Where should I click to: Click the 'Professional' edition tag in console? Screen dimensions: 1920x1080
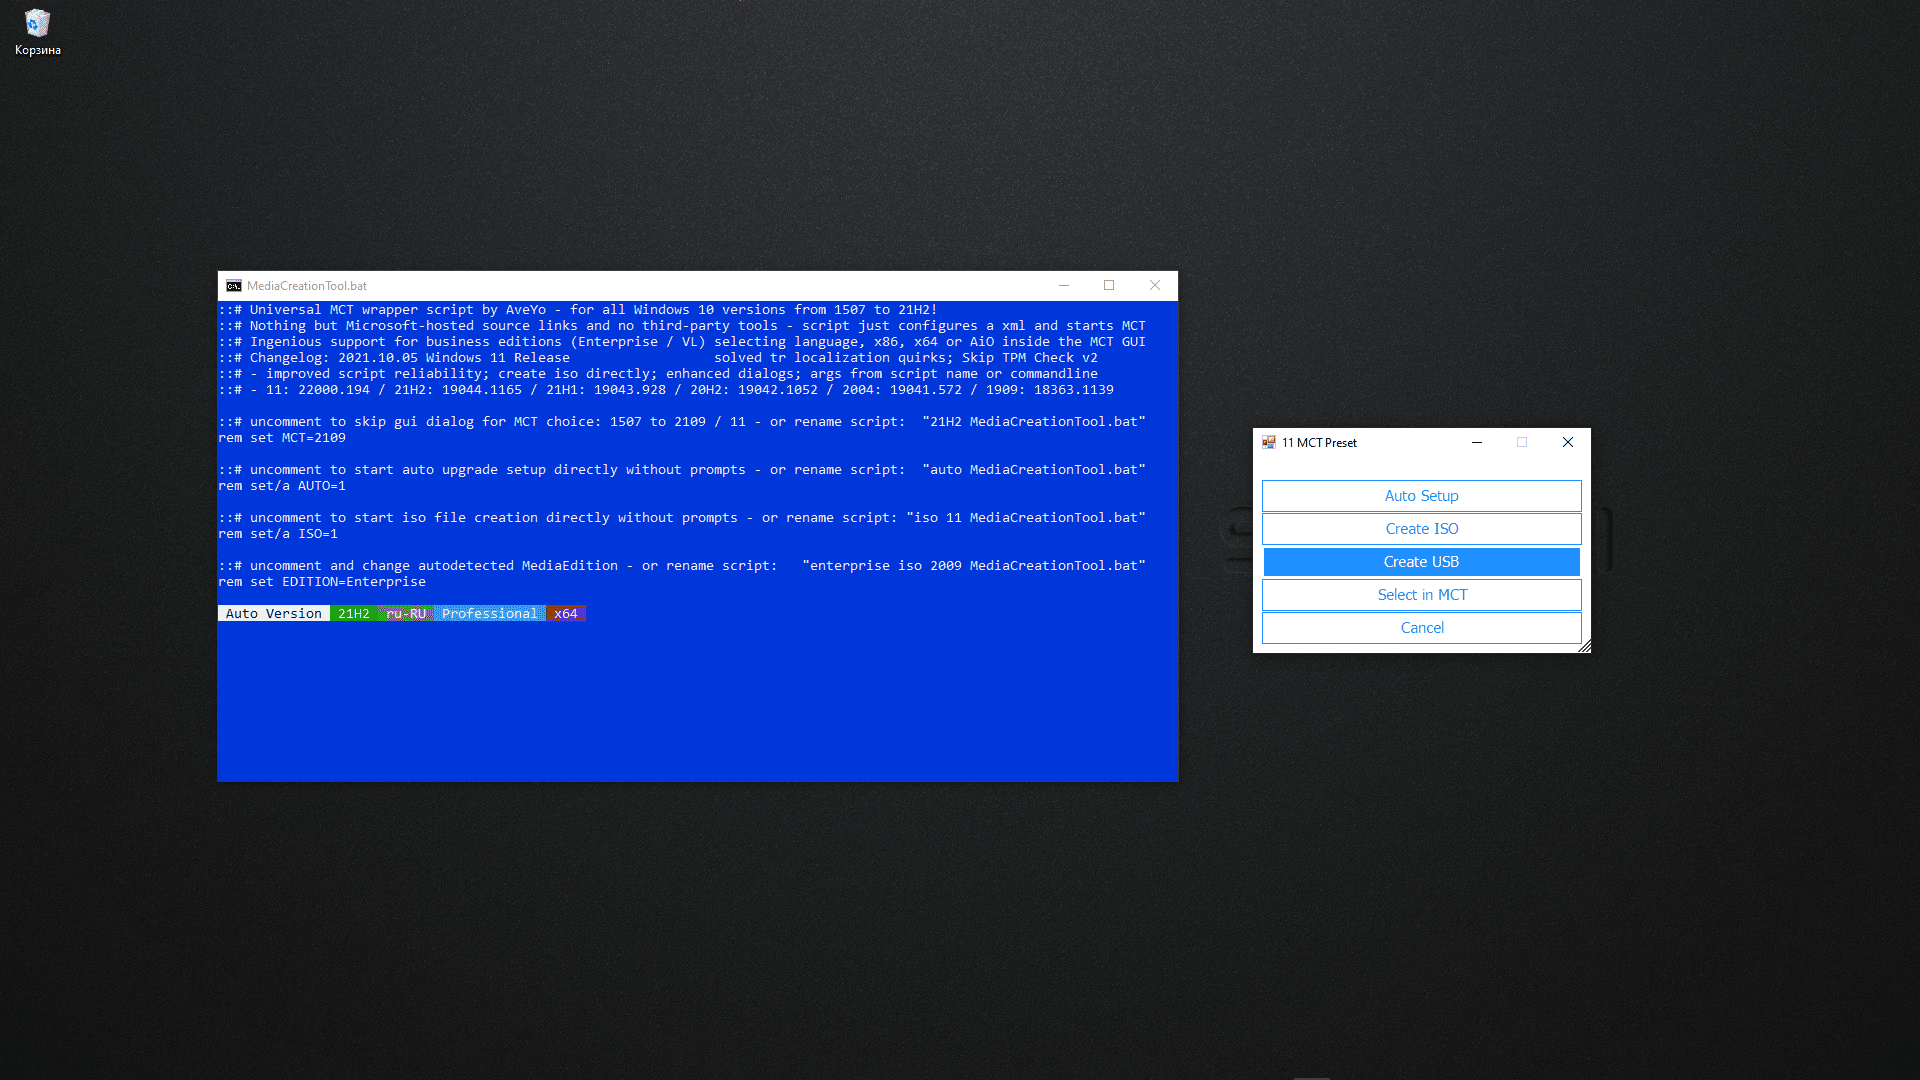click(x=490, y=614)
